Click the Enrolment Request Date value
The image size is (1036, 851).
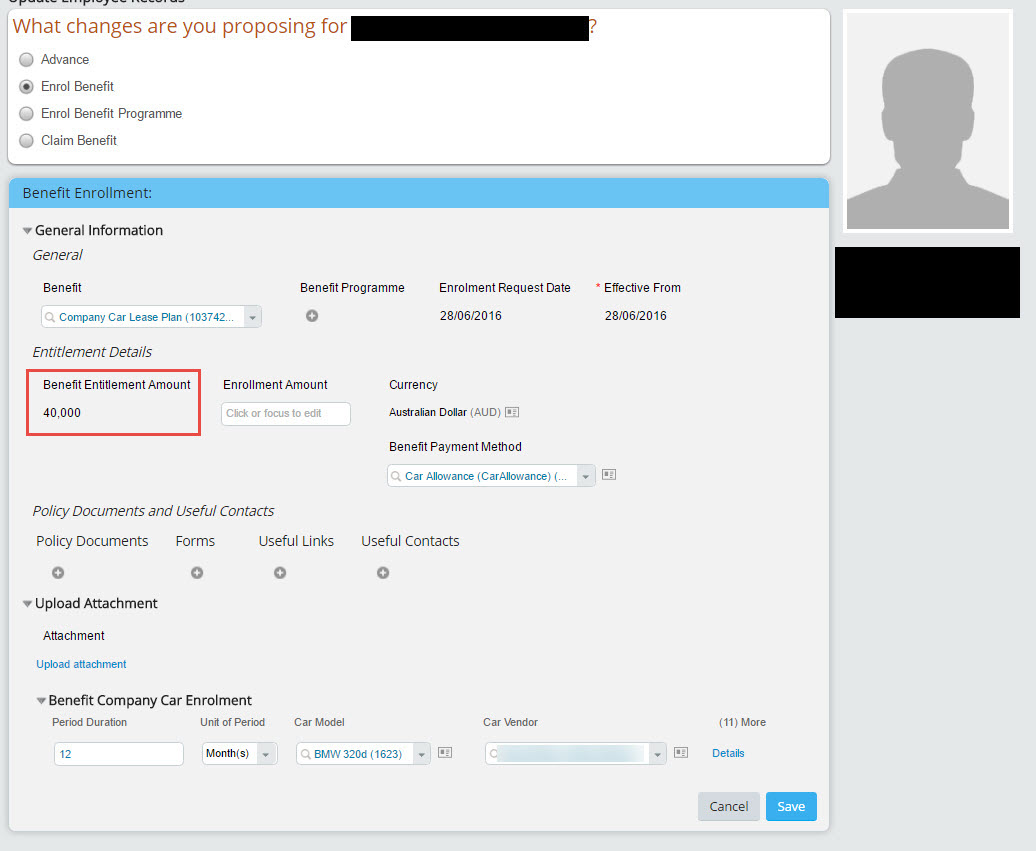tap(471, 316)
